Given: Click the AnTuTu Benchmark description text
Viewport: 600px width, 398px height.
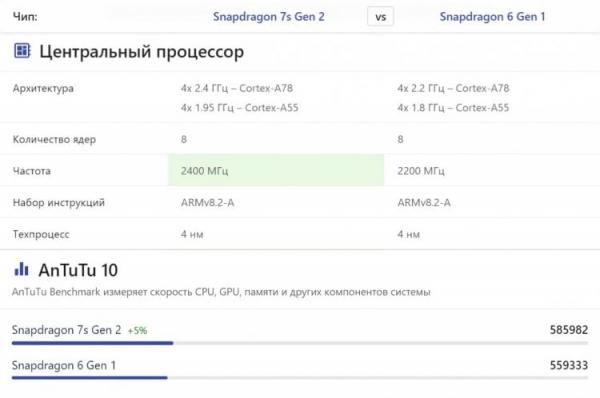Looking at the screenshot, I should click(221, 292).
